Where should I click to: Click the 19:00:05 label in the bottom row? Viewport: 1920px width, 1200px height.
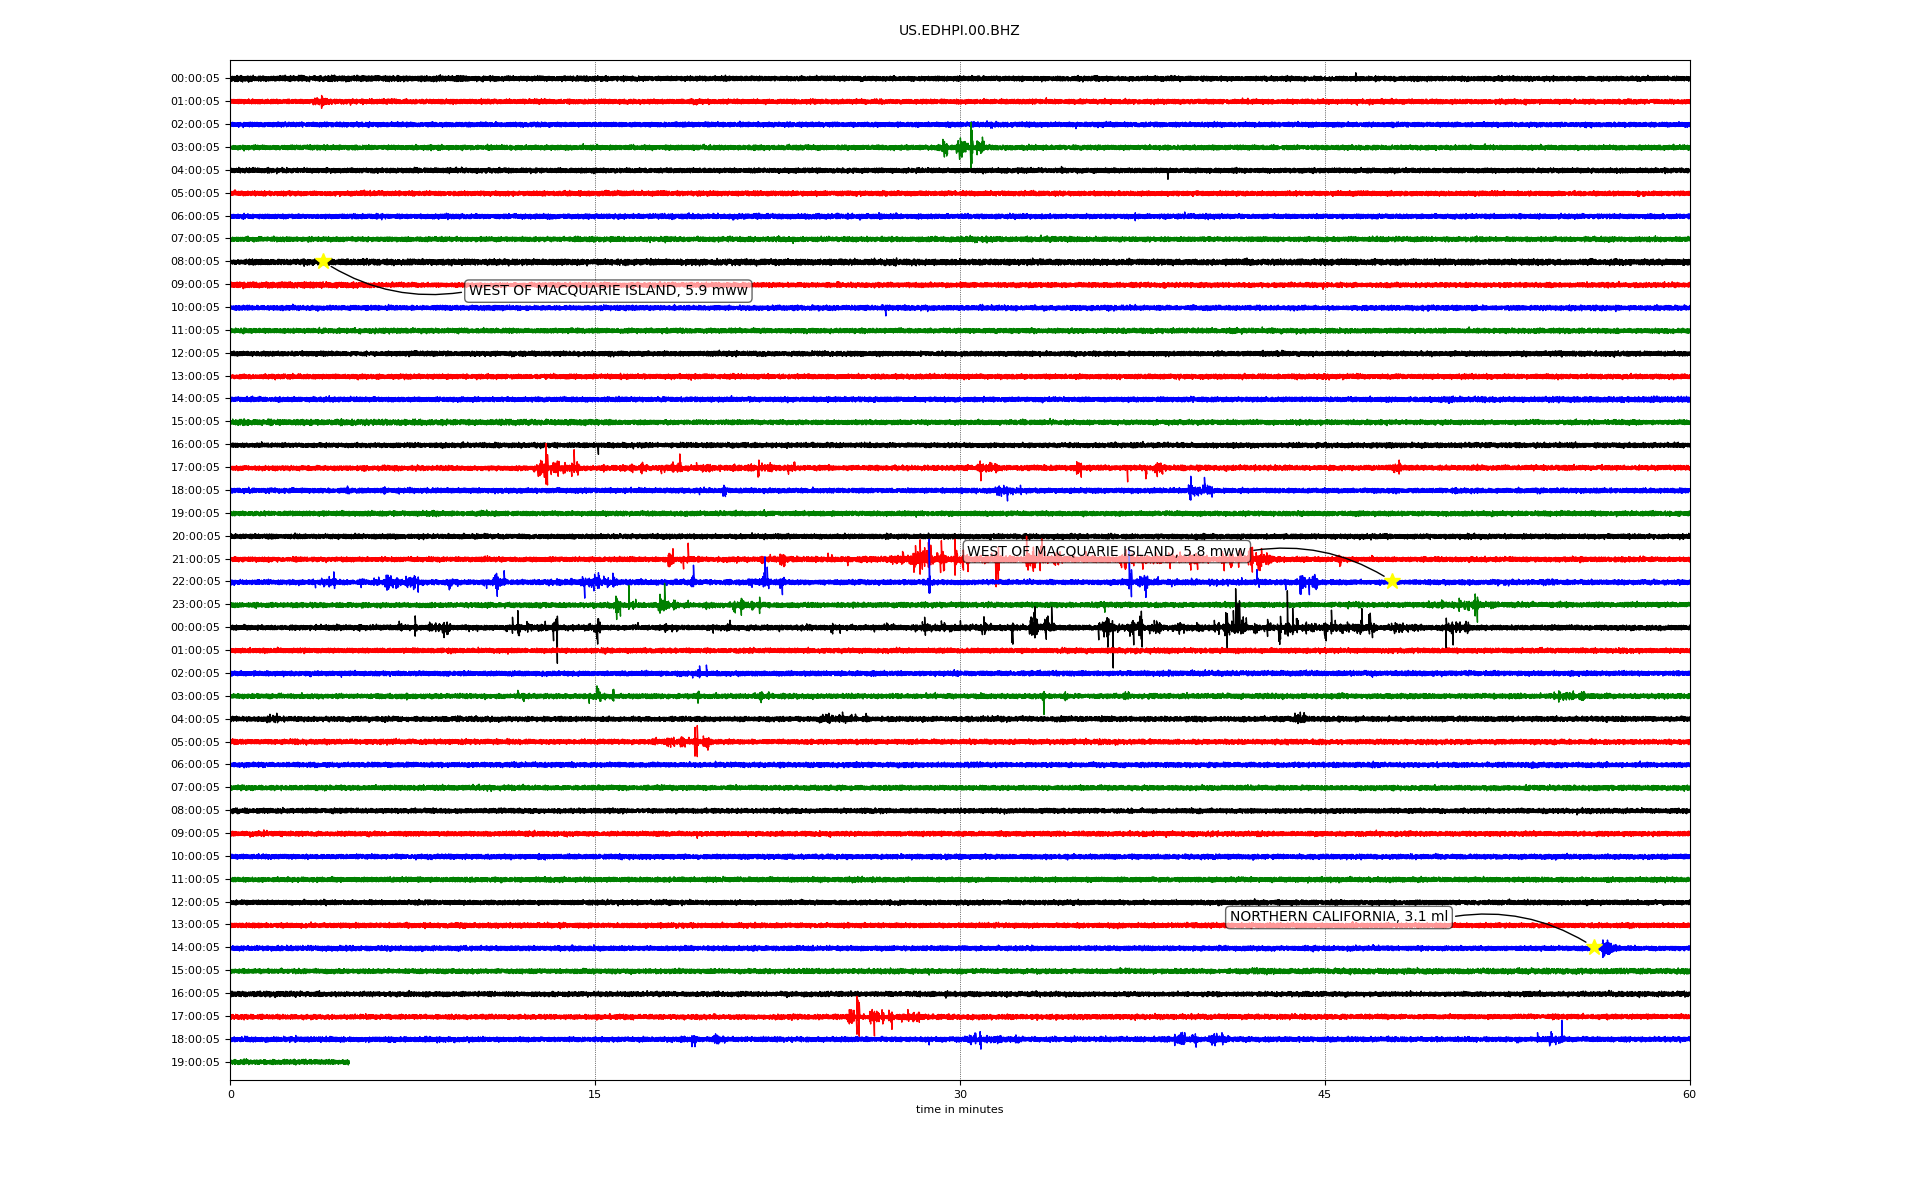pyautogui.click(x=195, y=1063)
